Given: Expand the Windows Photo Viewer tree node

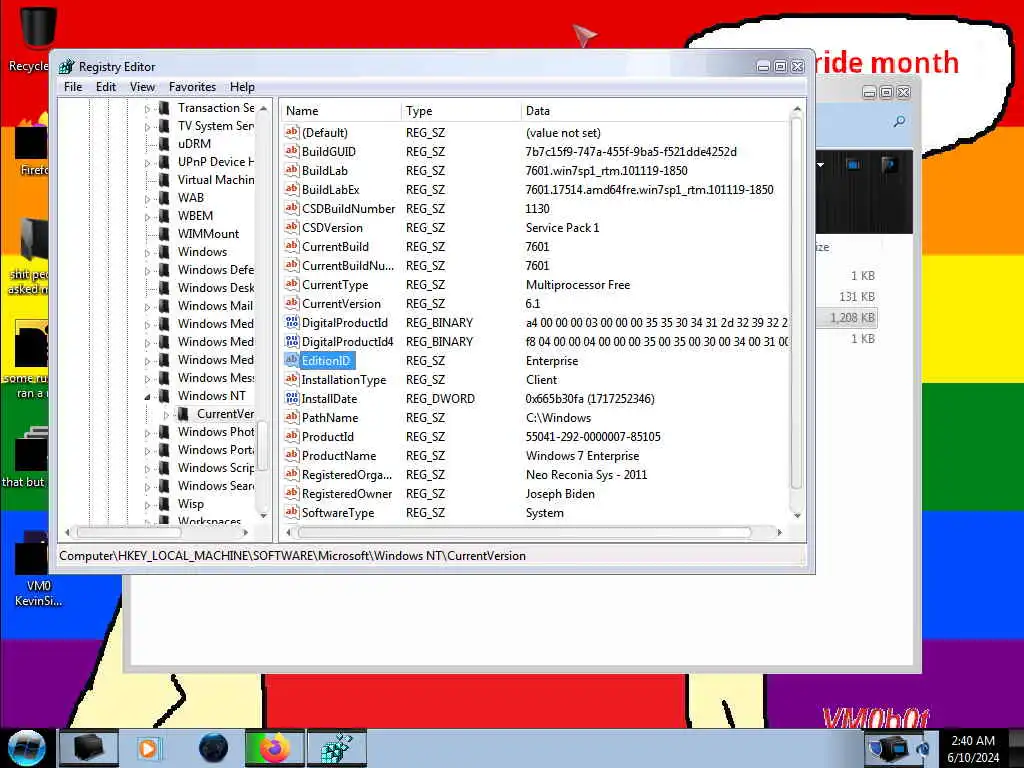Looking at the screenshot, I should (x=147, y=432).
